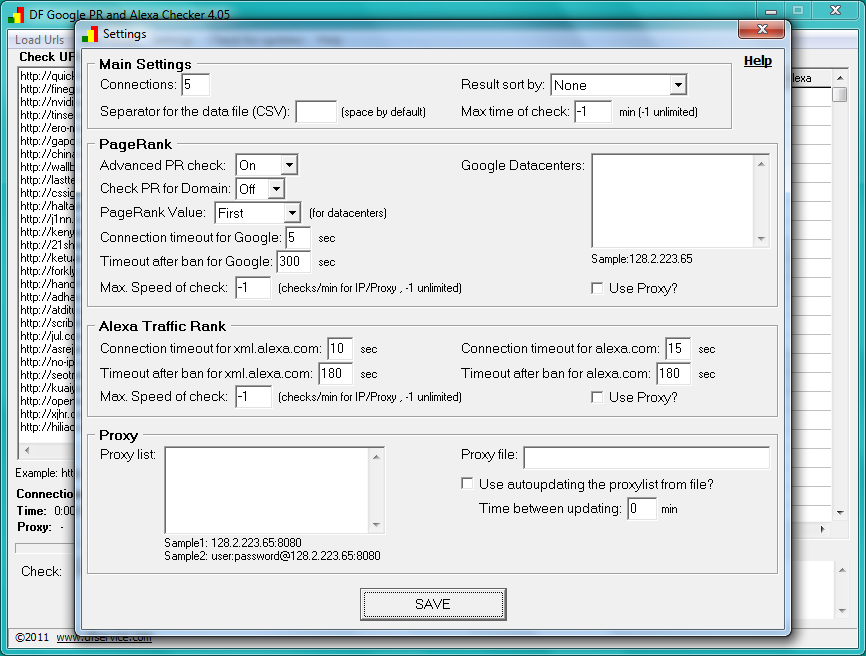Click the "Sample2: user:password@128.2.223.65:8080" text

pos(272,556)
